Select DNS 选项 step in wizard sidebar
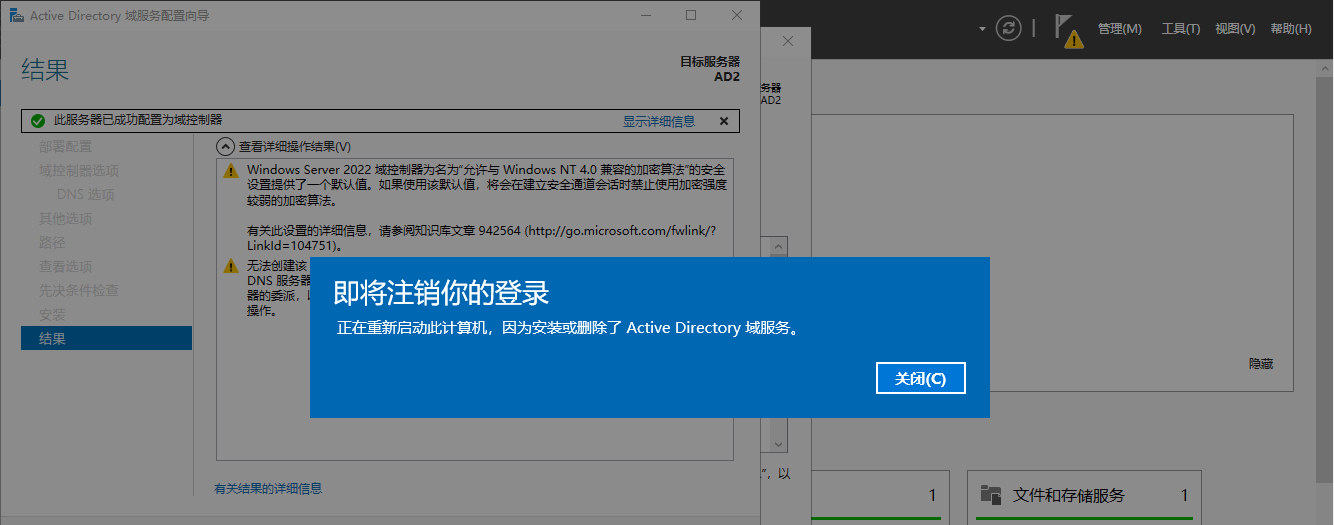Viewport: 1334px width, 525px height. tap(86, 194)
